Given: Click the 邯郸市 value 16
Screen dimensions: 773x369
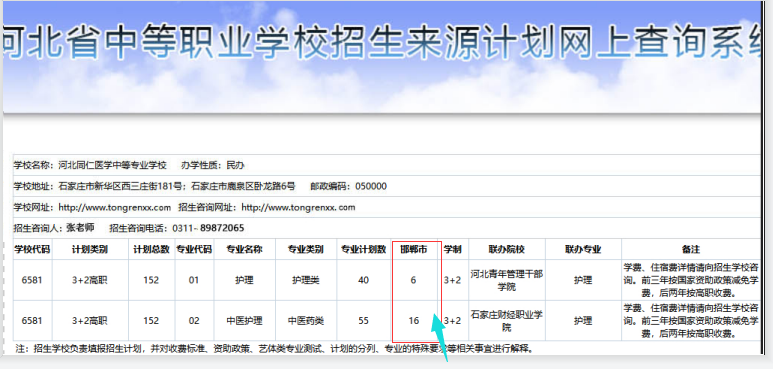Looking at the screenshot, I should pyautogui.click(x=414, y=320).
